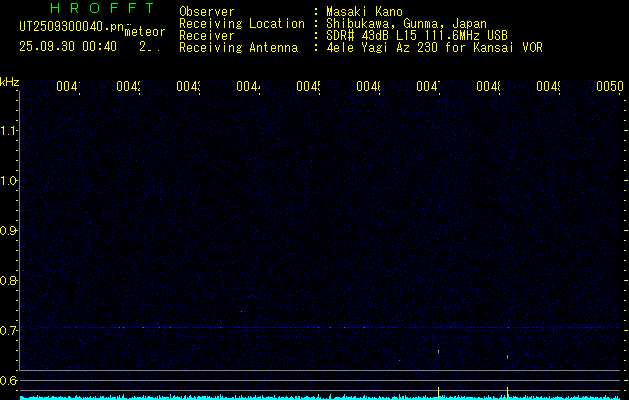This screenshot has height=400, width=629.
Task: Click the 0.8 kHz frequency tick
Action: pos(9,281)
